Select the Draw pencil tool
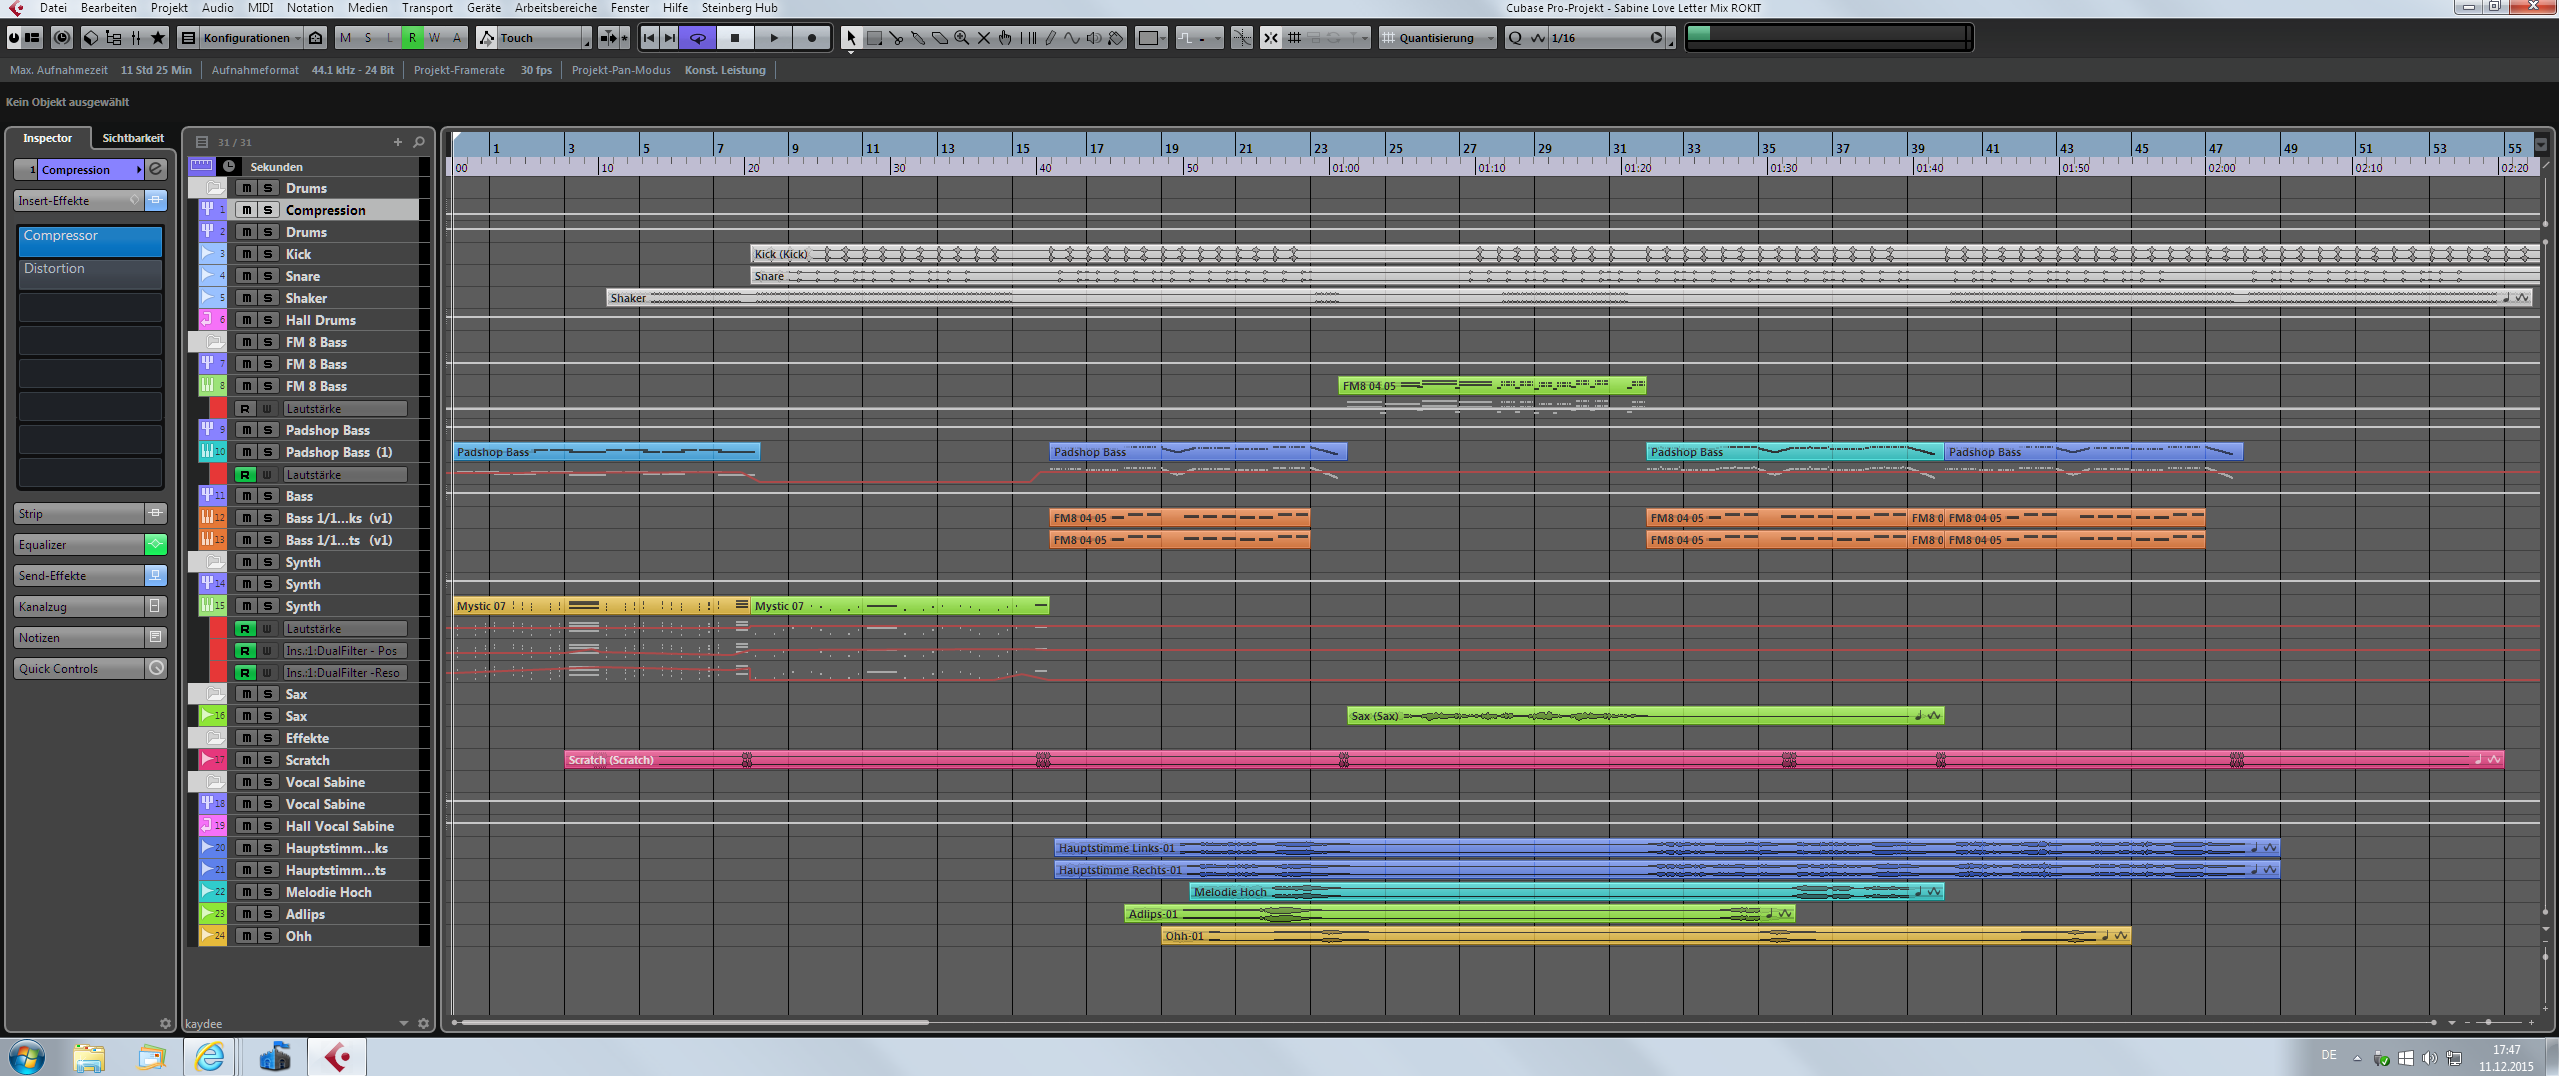Viewport: 2559px width, 1076px height. (x=1049, y=38)
